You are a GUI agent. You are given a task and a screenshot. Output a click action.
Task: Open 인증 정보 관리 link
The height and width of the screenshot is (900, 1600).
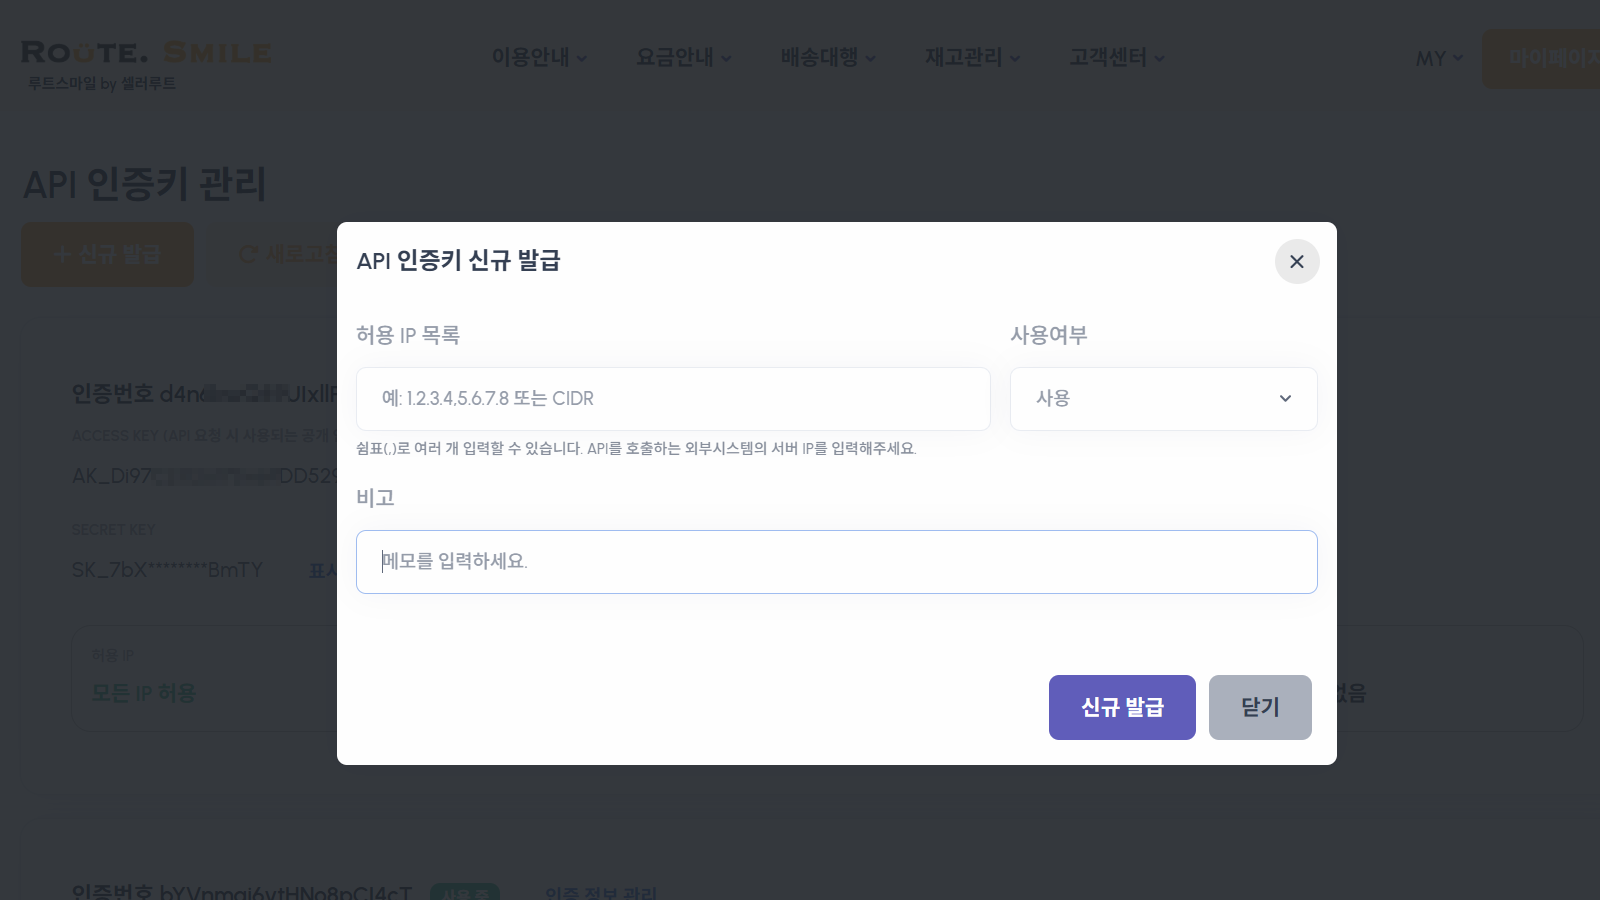[x=600, y=893]
